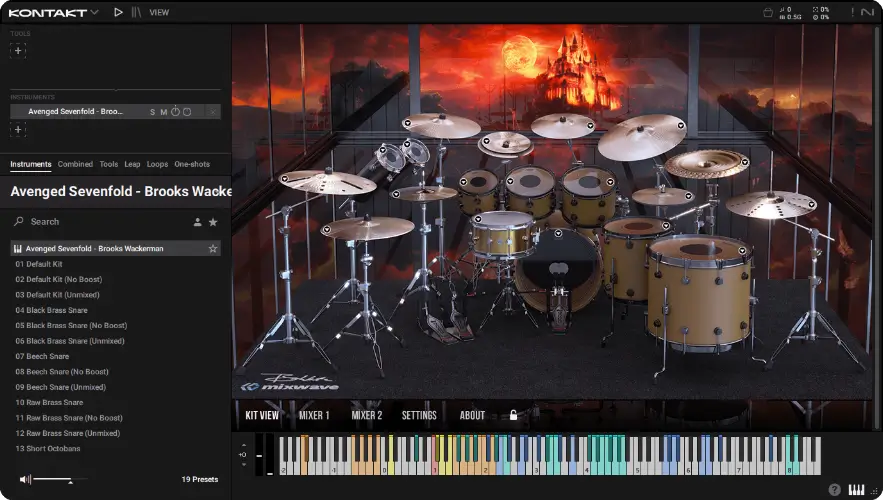The height and width of the screenshot is (500, 883).
Task: Show user presets with the person icon
Action: [197, 222]
